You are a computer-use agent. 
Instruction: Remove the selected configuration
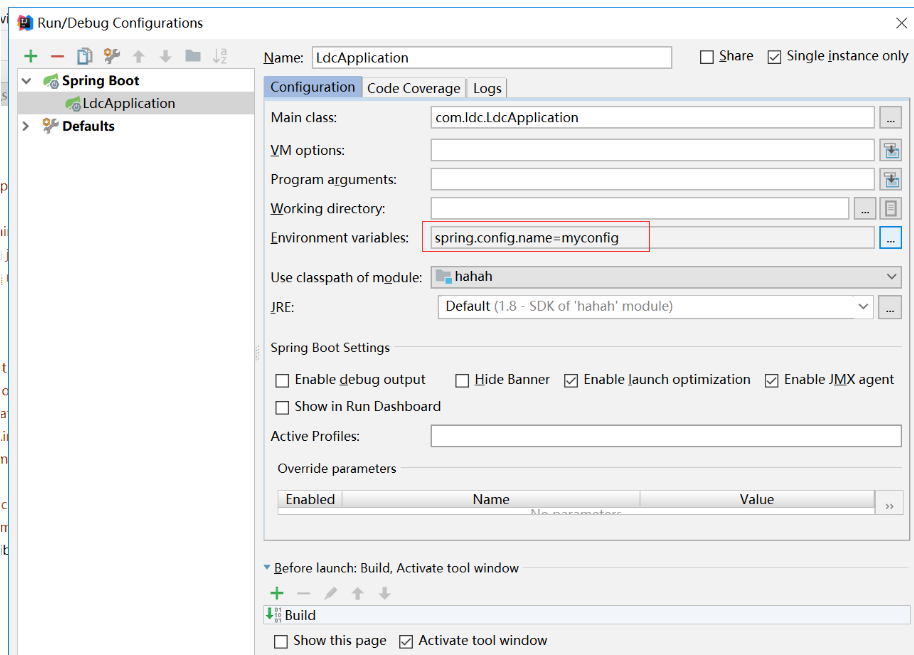(57, 57)
